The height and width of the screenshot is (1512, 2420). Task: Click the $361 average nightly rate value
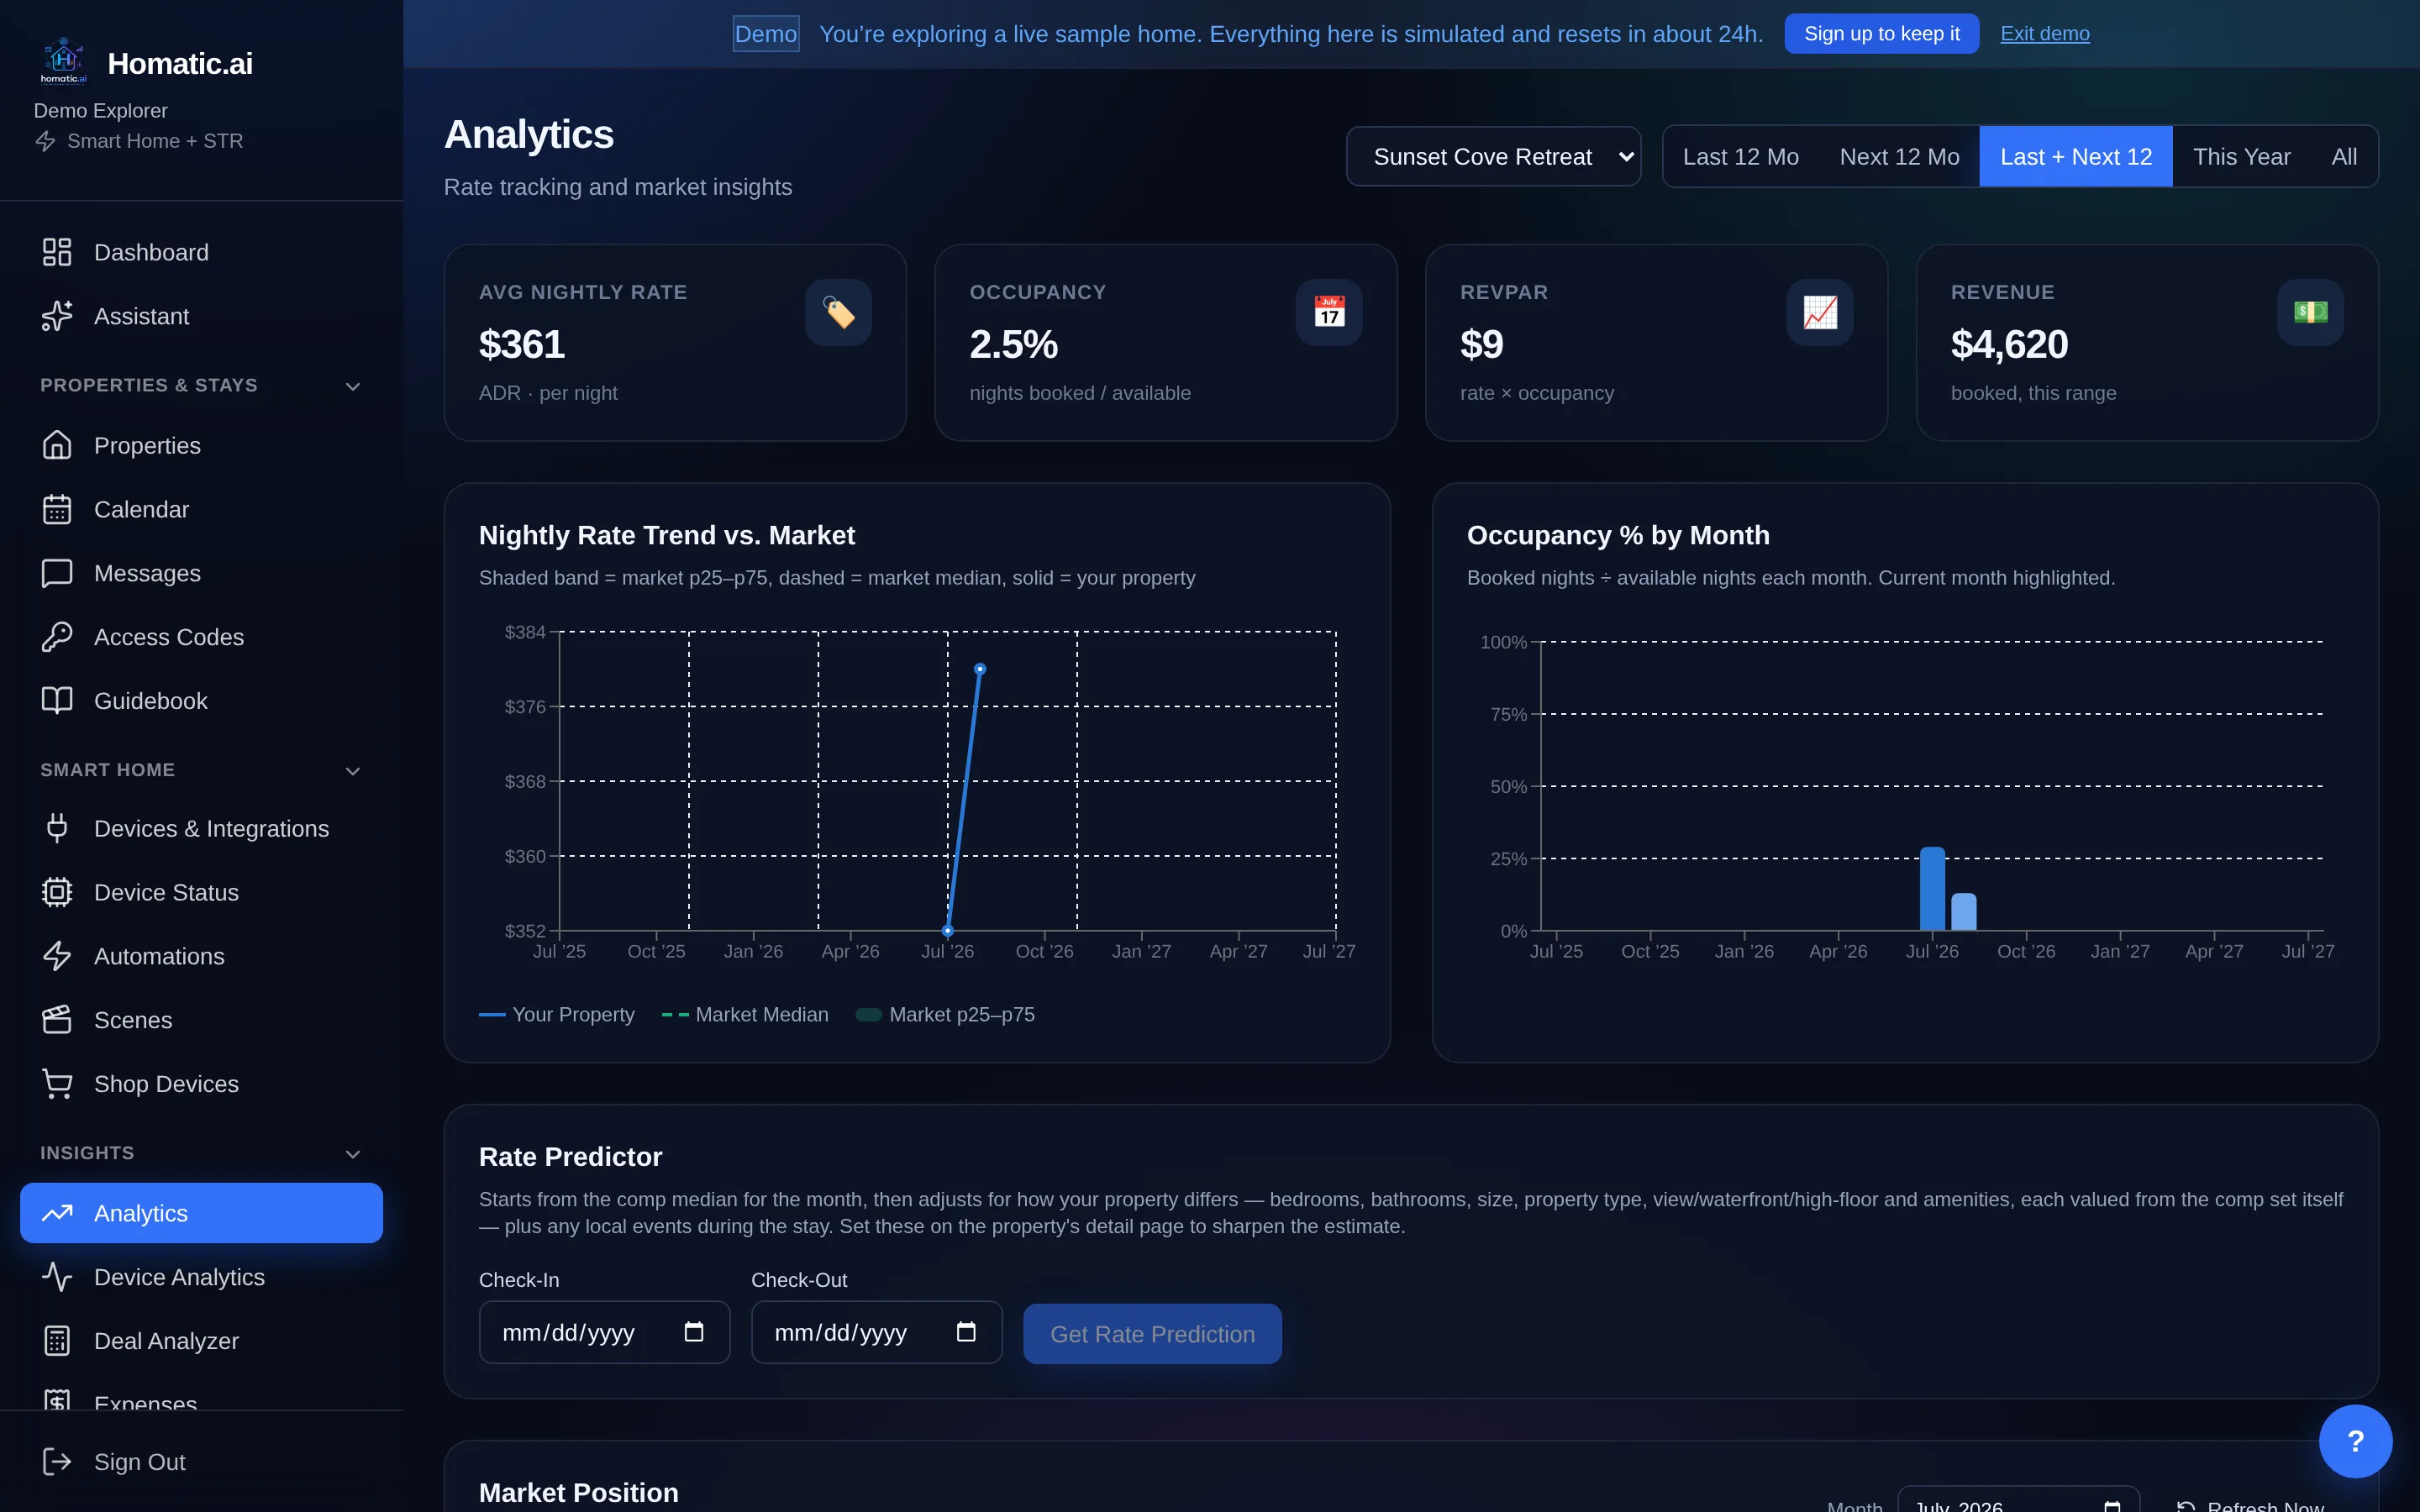pos(522,344)
